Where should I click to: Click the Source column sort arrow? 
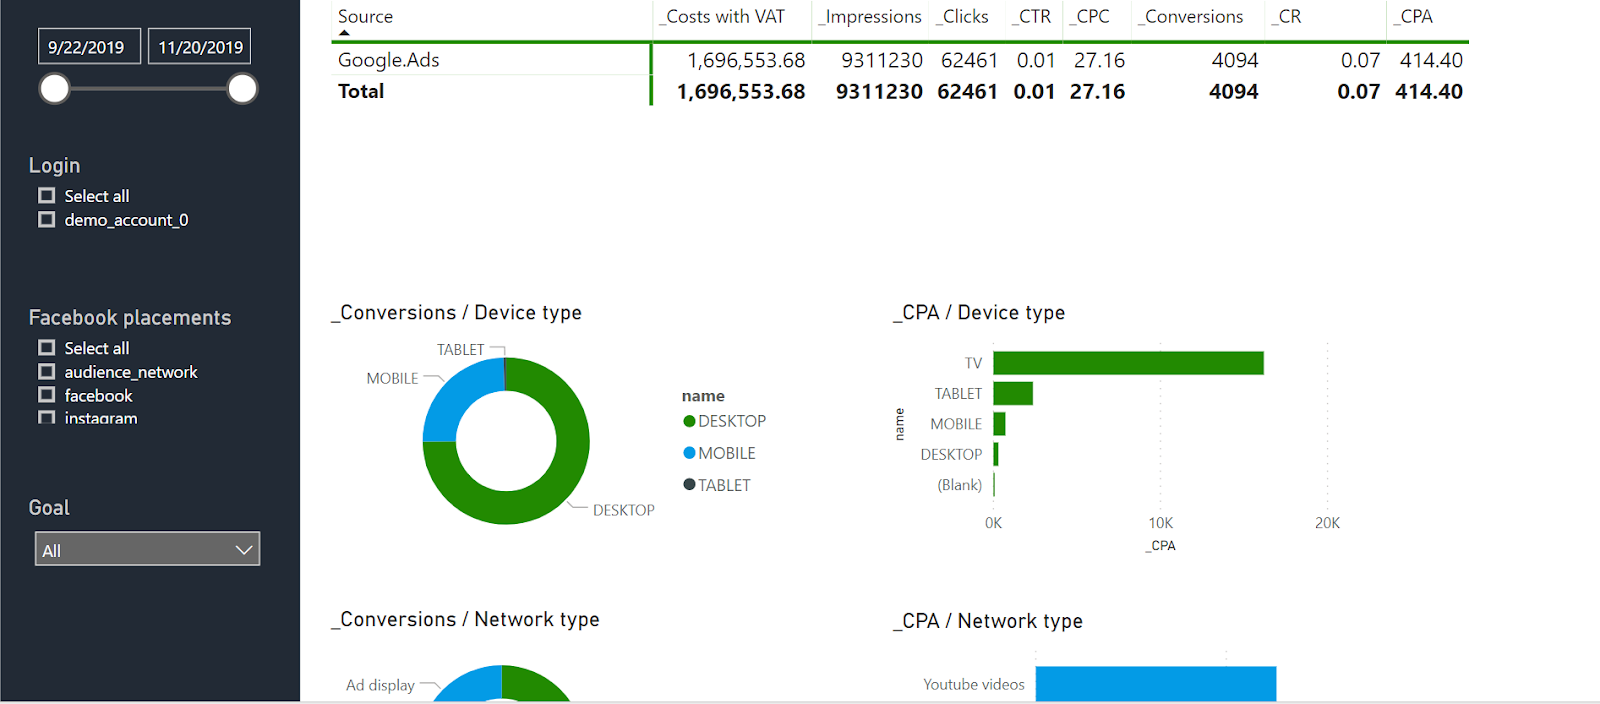[x=344, y=33]
